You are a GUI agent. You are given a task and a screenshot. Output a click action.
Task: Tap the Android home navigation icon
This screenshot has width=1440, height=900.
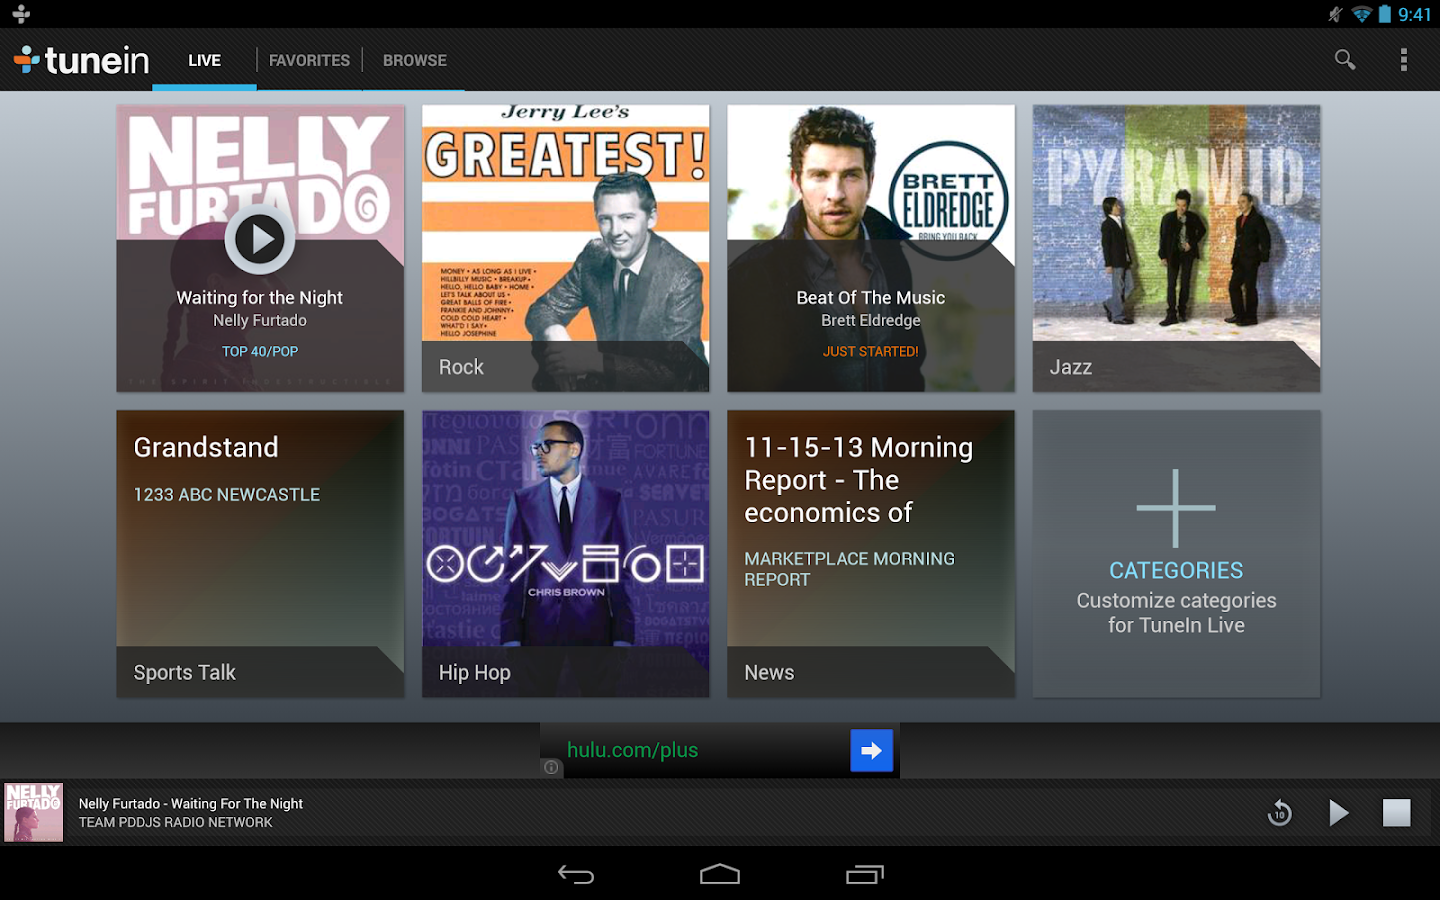pos(719,873)
